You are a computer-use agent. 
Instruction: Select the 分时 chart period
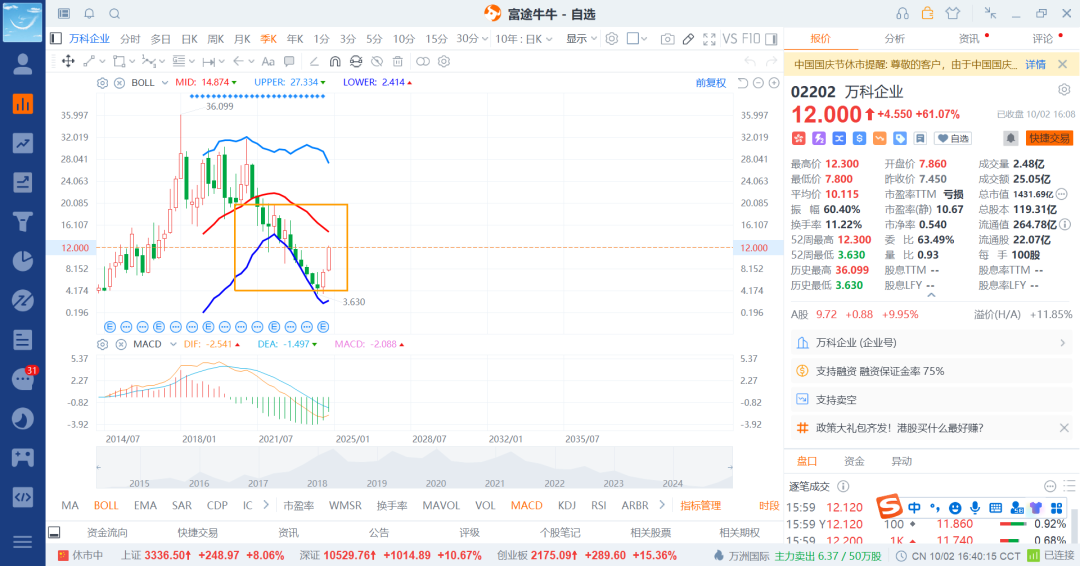[x=129, y=39]
